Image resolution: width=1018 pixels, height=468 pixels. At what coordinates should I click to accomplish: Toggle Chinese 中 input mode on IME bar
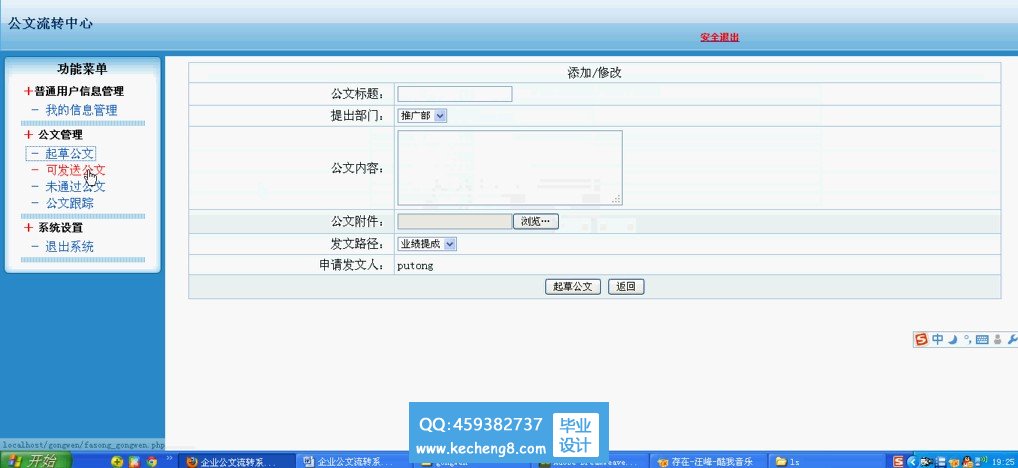937,339
